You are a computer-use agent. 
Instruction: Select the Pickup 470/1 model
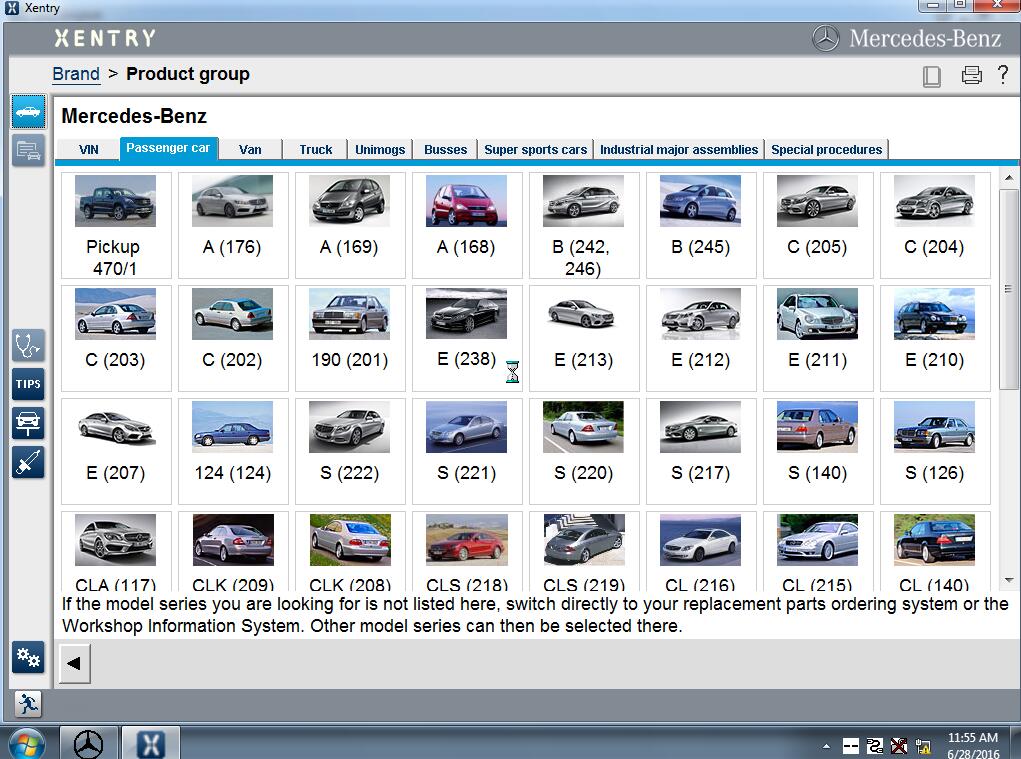[116, 225]
